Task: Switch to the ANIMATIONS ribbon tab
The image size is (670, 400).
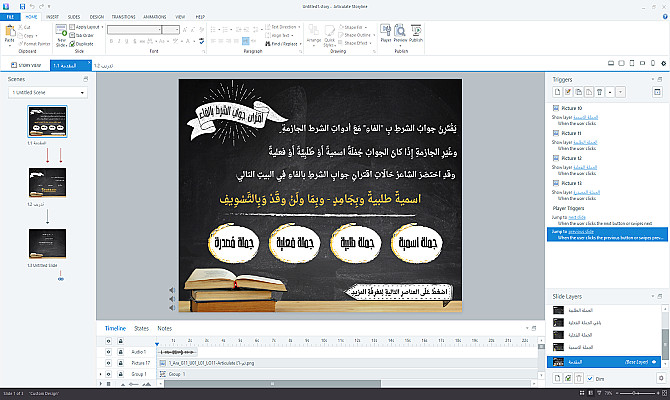Action: tap(155, 17)
